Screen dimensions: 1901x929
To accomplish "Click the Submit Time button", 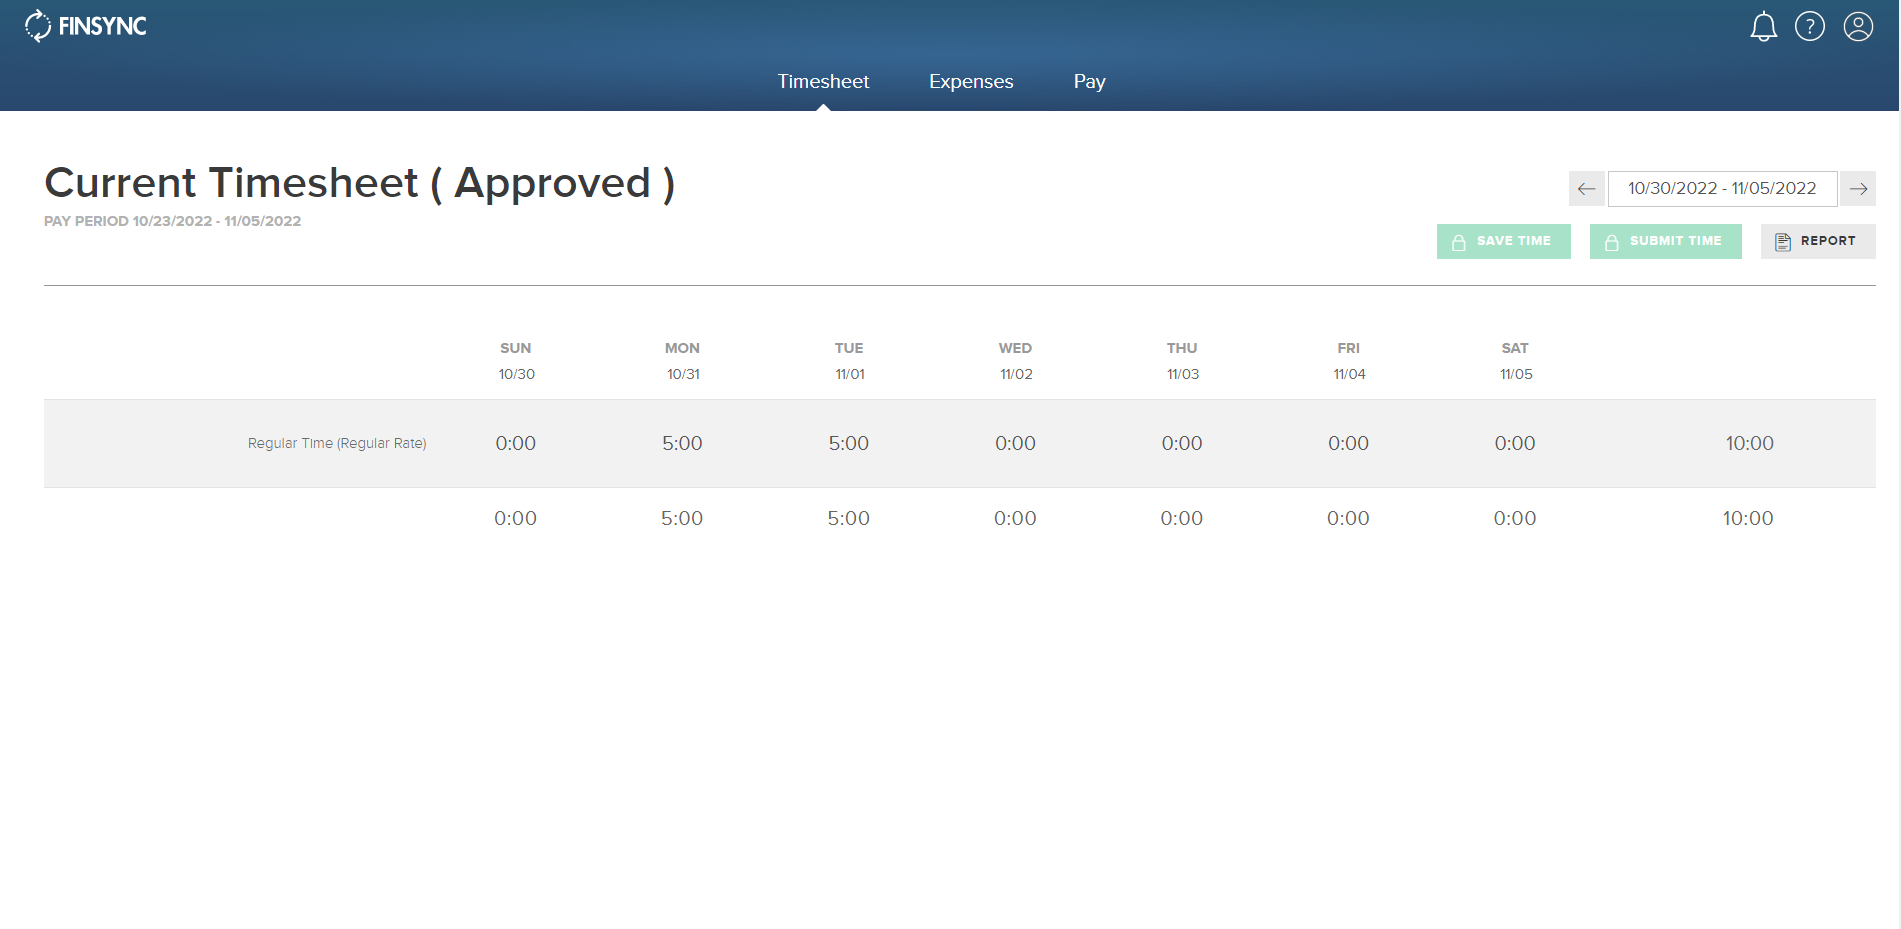I will click(1666, 241).
